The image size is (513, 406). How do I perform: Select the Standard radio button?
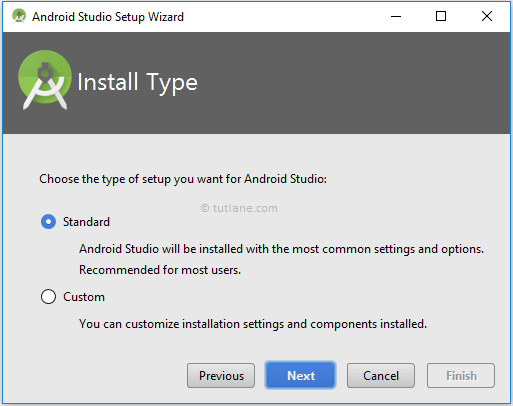coord(48,222)
